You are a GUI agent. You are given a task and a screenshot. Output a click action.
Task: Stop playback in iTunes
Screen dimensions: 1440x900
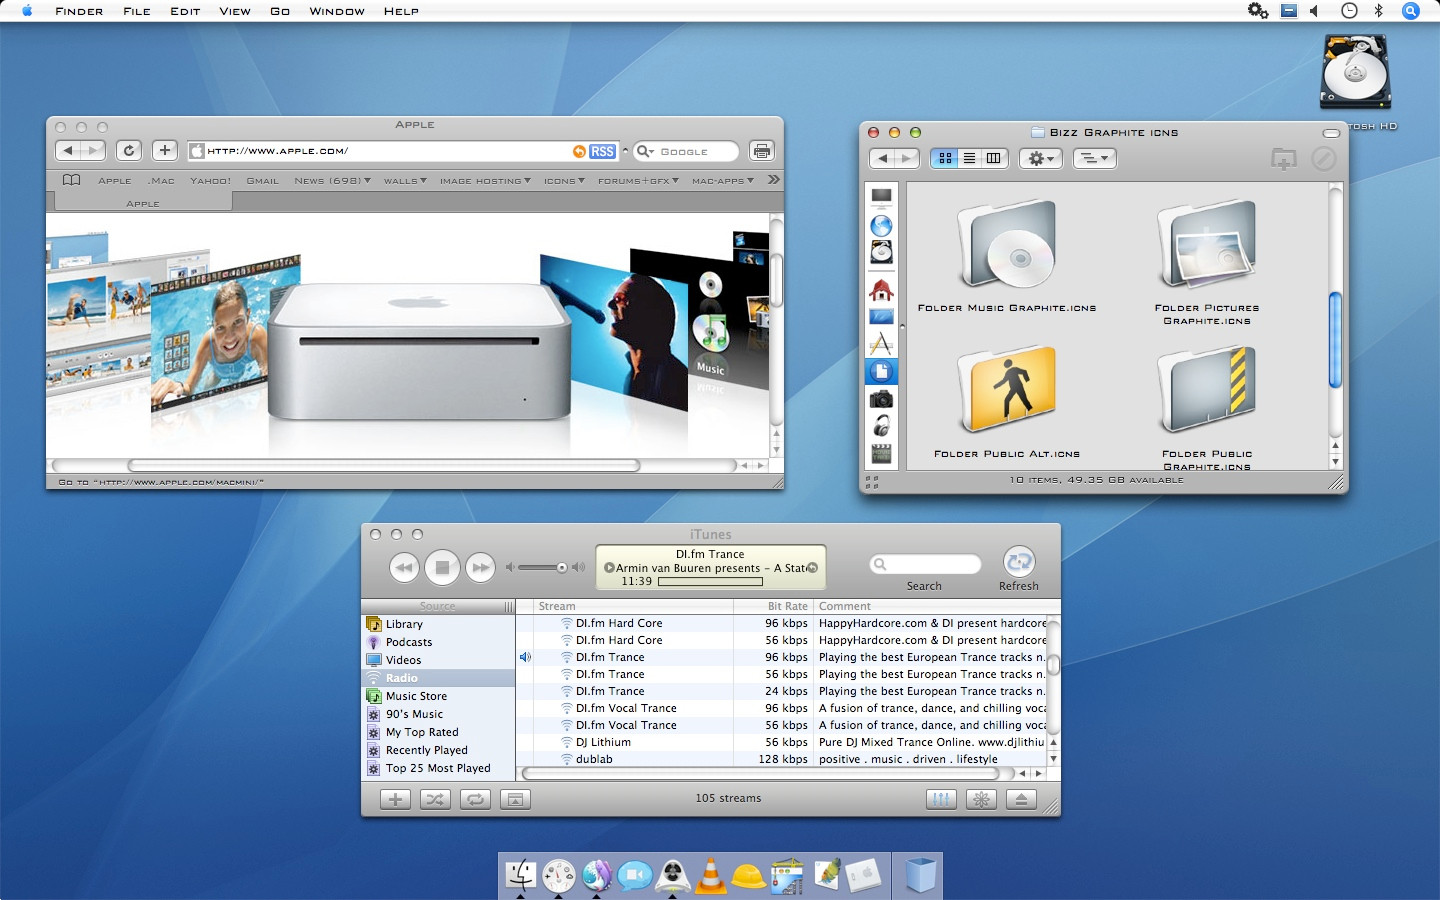pyautogui.click(x=442, y=568)
